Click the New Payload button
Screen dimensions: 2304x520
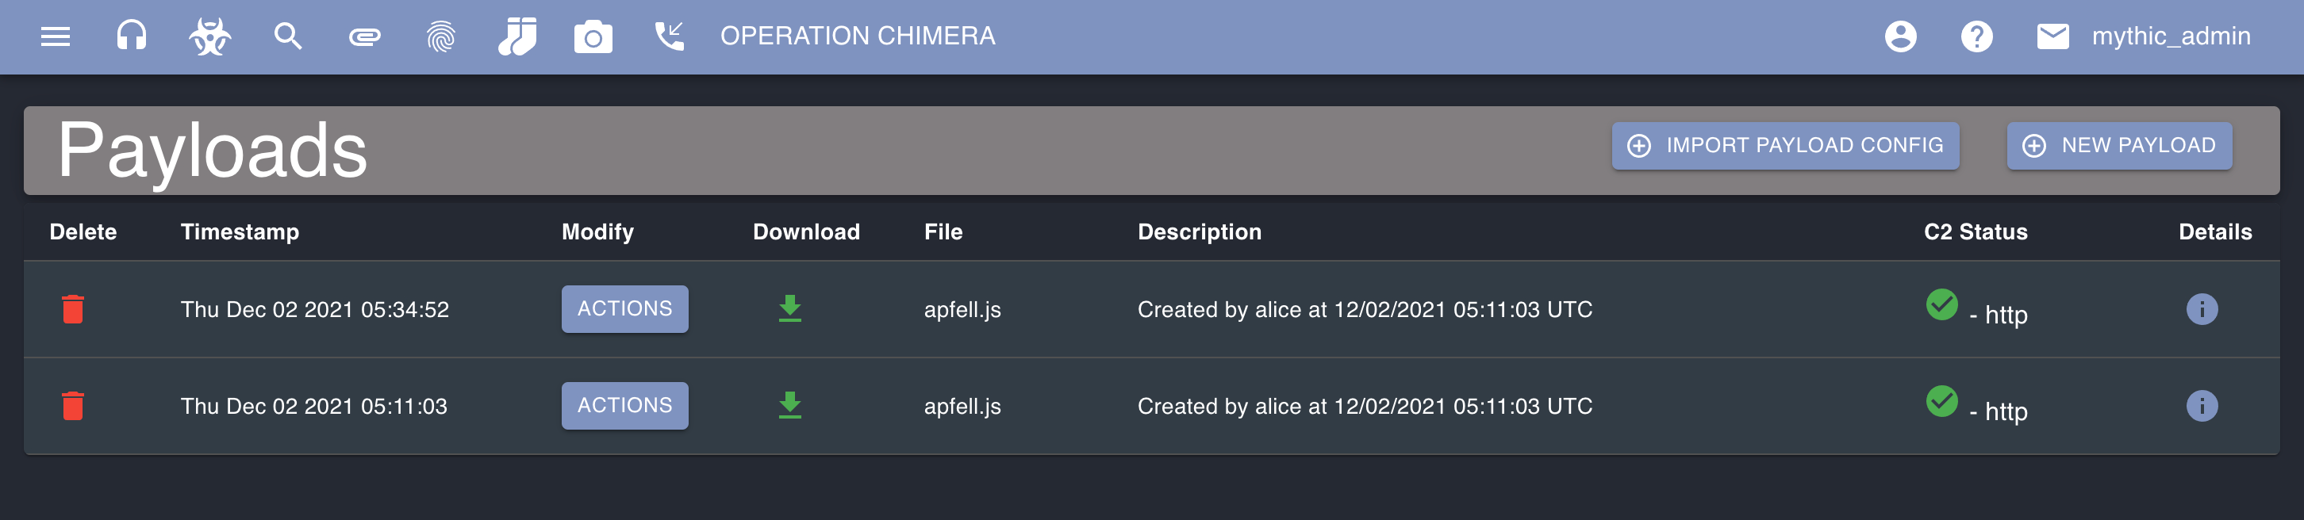(x=2119, y=146)
